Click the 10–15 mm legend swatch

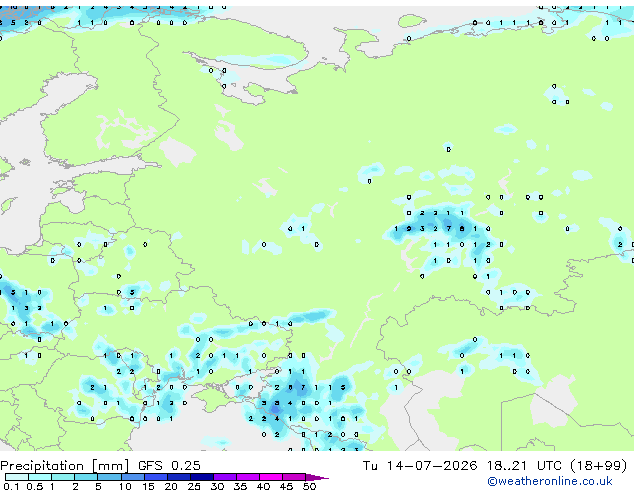pyautogui.click(x=133, y=477)
